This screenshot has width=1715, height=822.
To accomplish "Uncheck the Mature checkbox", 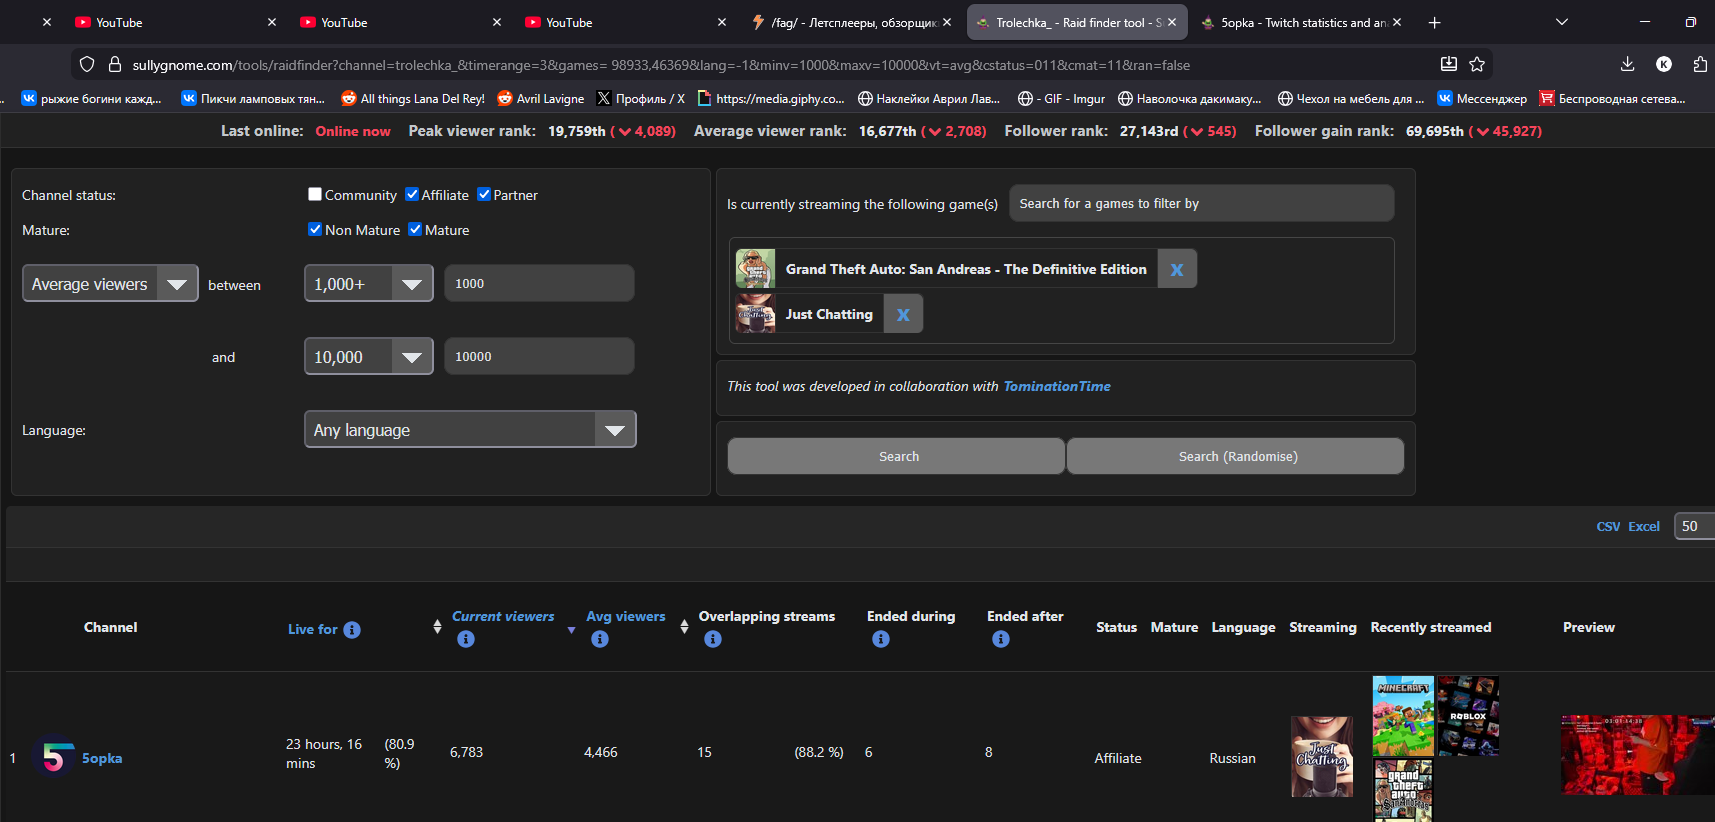I will (x=415, y=229).
